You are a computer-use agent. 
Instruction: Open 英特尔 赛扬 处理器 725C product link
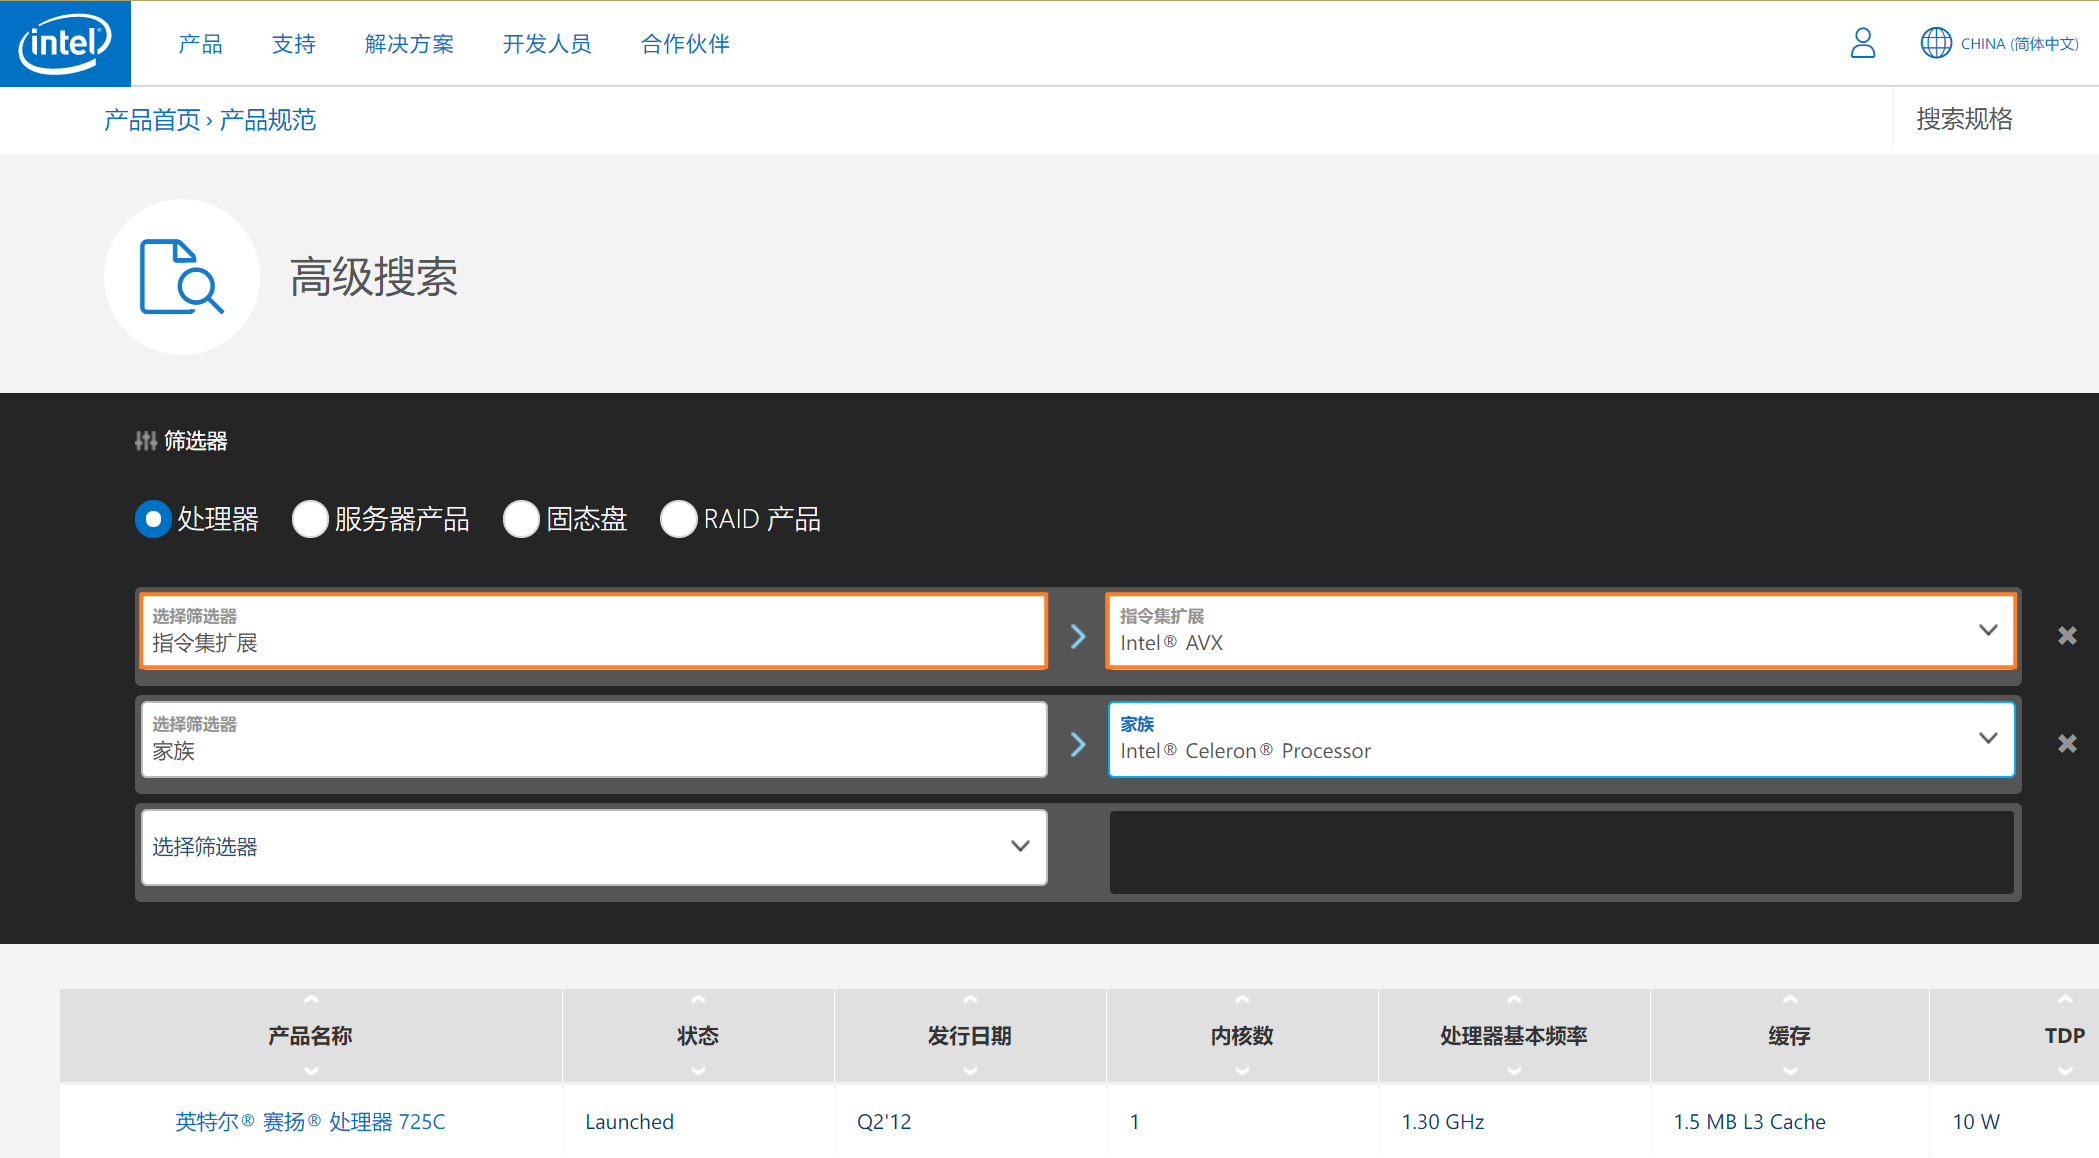click(310, 1122)
